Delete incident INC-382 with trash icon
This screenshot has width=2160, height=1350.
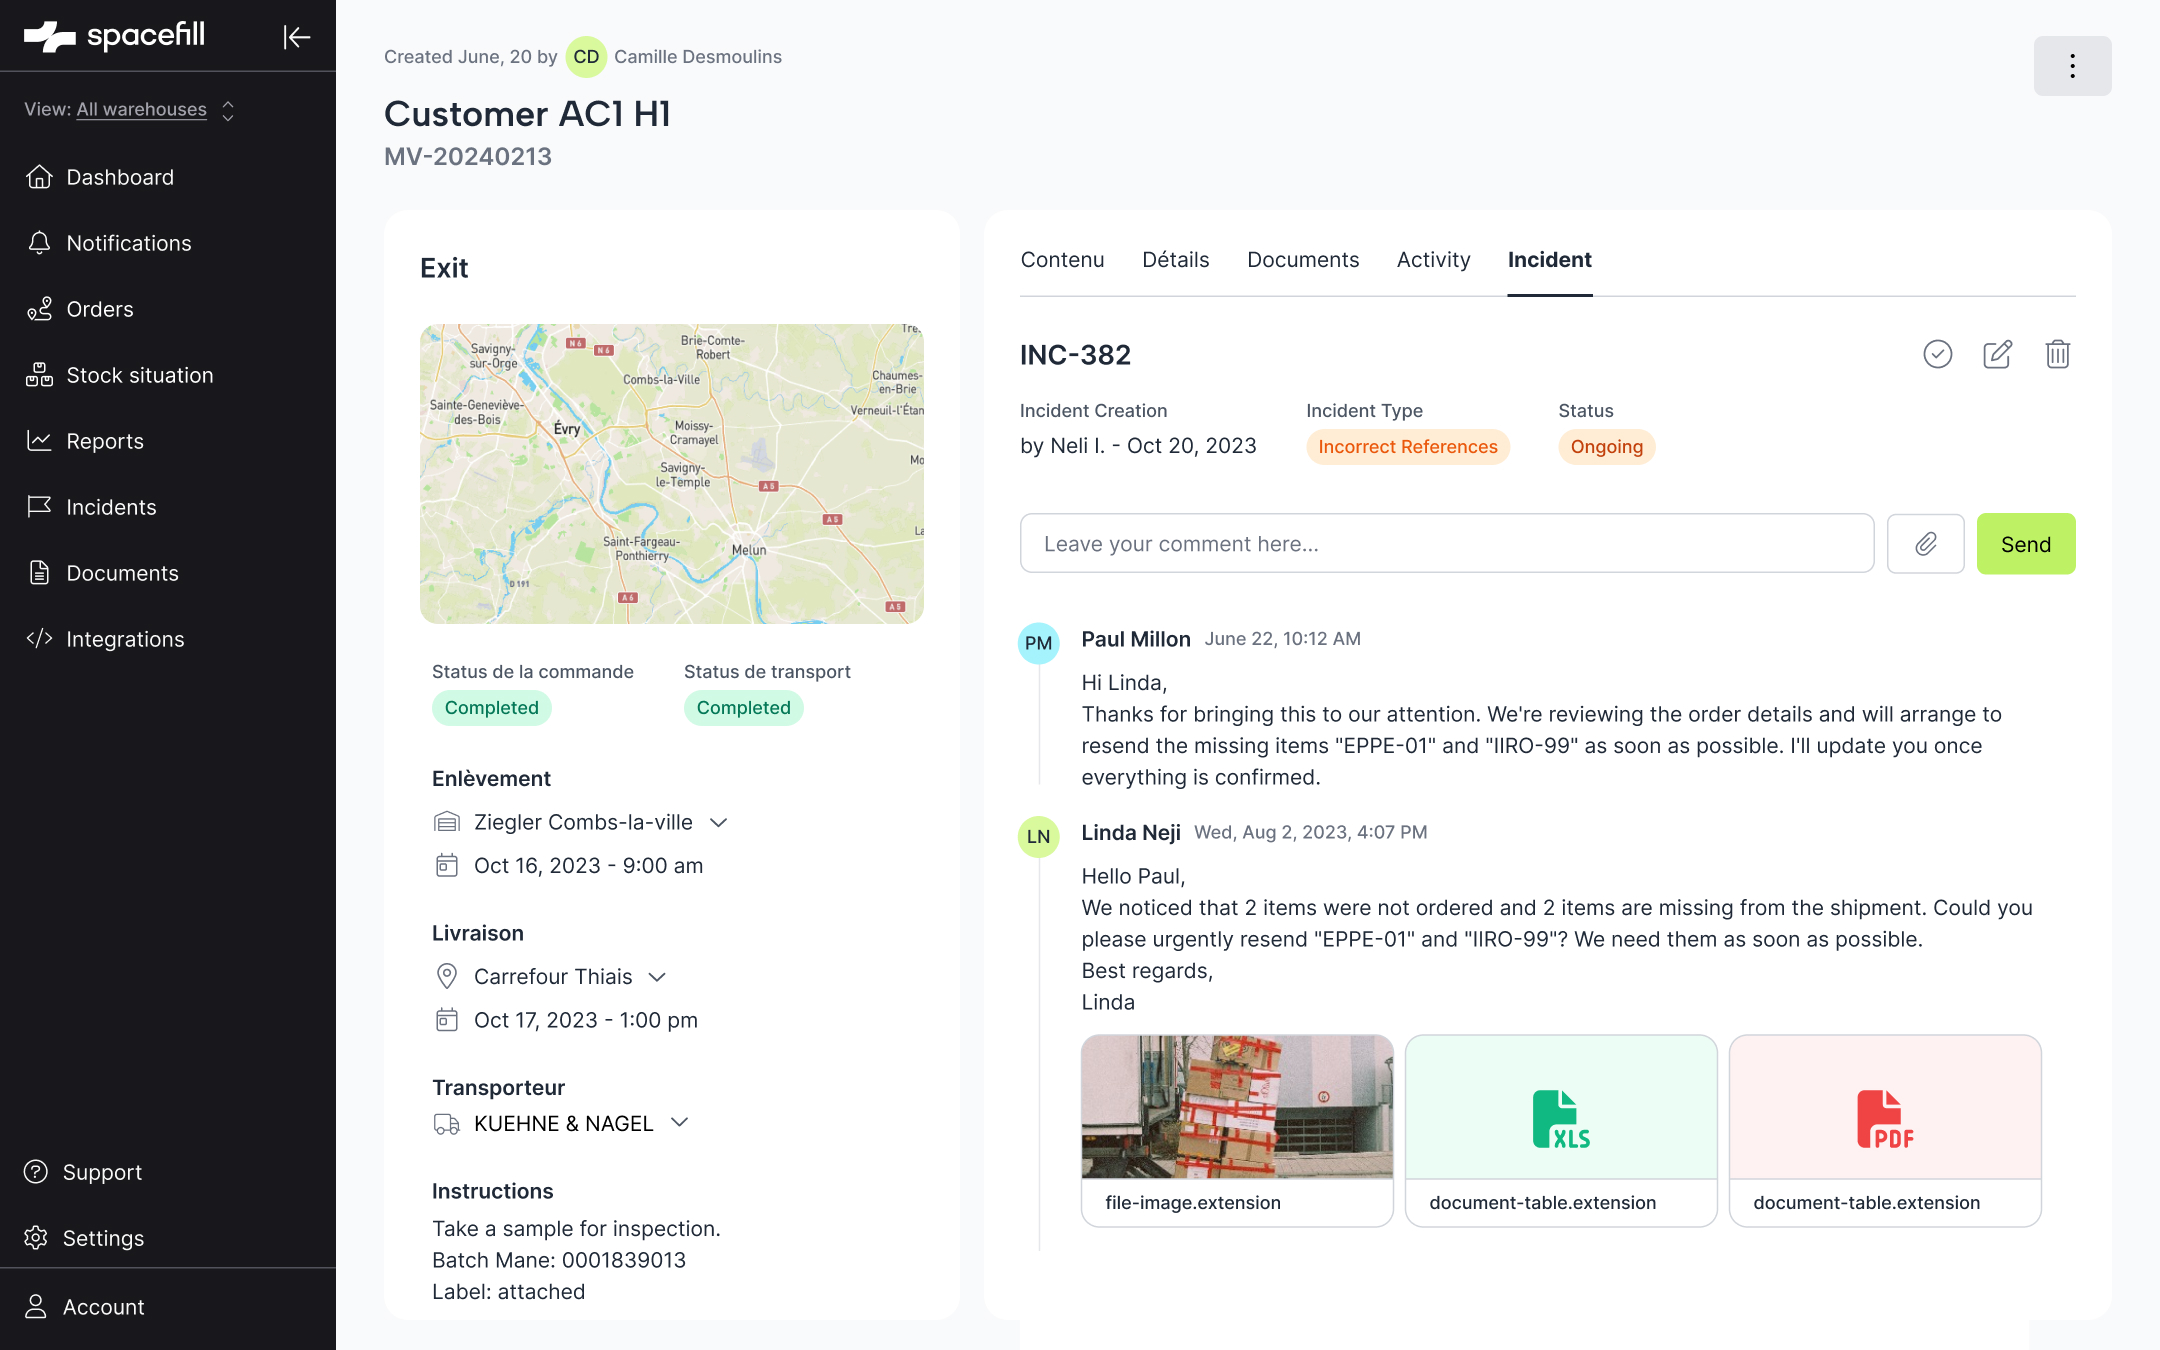2057,354
